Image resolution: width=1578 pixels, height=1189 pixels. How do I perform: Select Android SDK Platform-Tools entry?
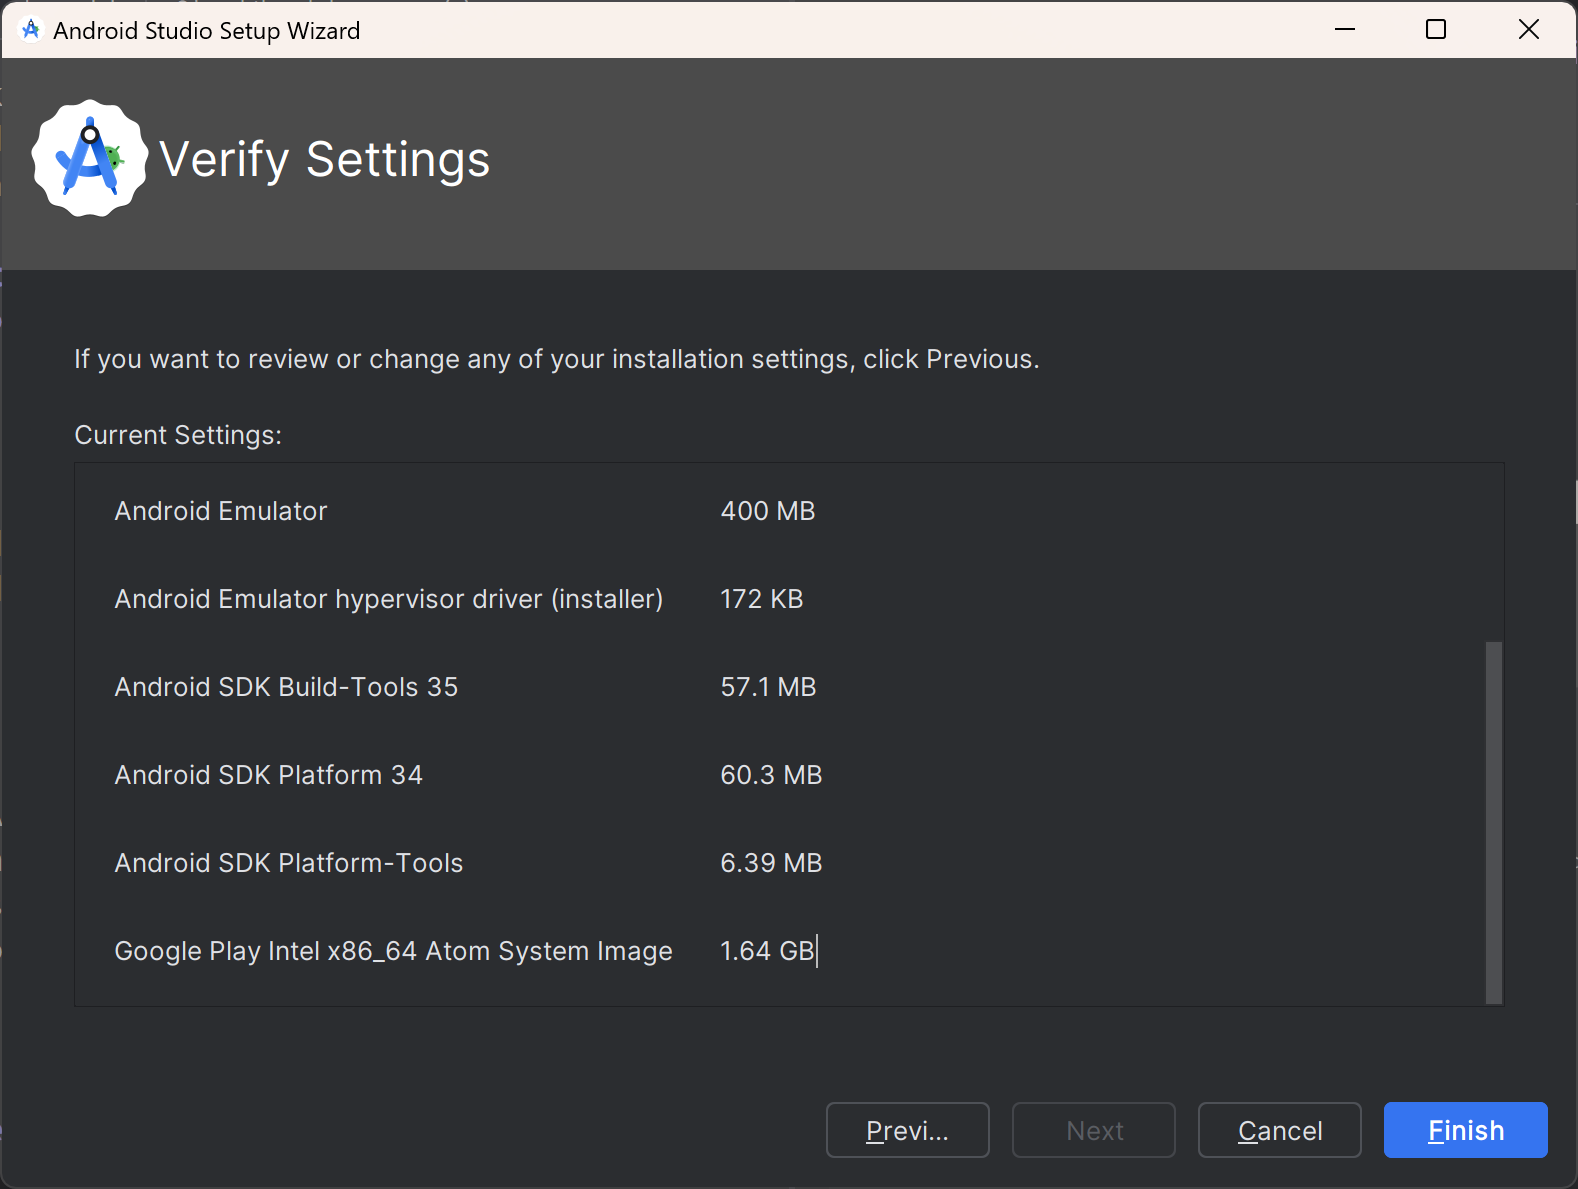click(288, 863)
